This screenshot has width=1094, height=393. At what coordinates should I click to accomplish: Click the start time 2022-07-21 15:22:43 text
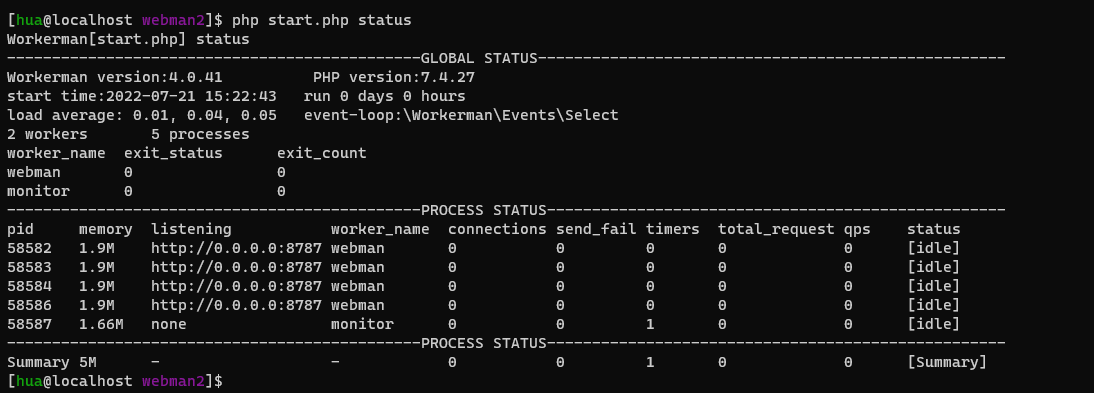(x=142, y=96)
